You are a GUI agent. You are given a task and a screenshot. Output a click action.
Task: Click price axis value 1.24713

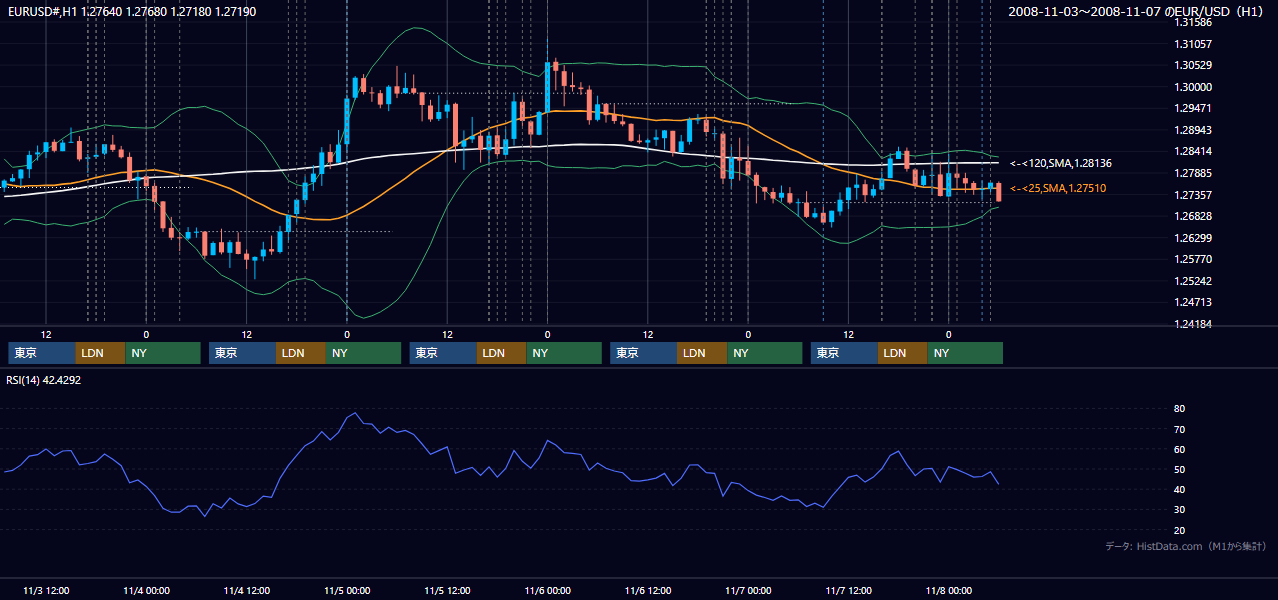[x=1193, y=302]
